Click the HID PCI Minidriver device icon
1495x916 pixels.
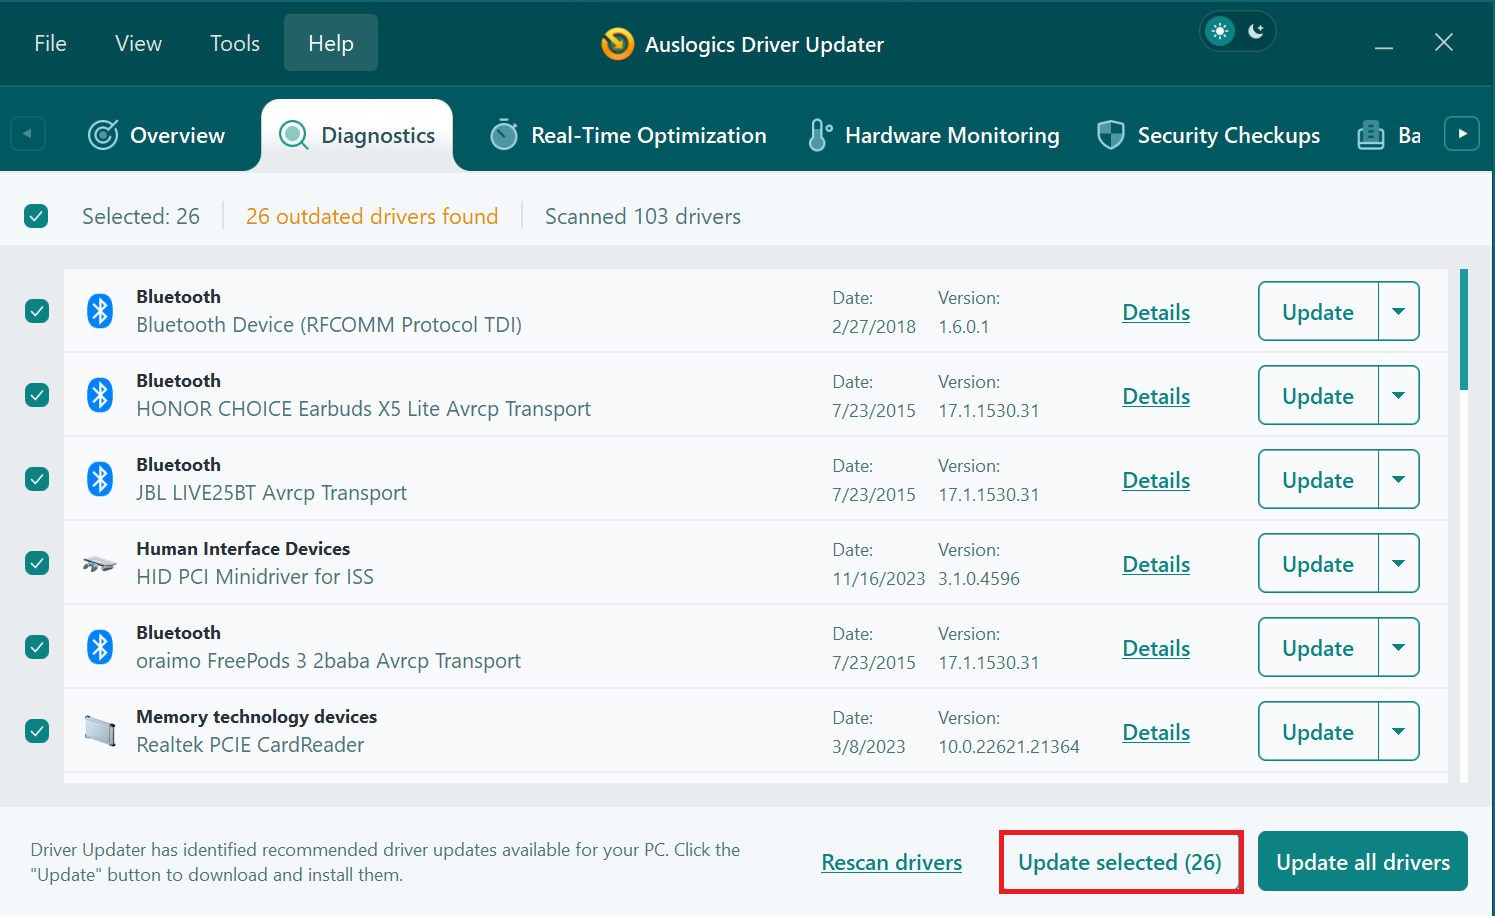coord(99,564)
